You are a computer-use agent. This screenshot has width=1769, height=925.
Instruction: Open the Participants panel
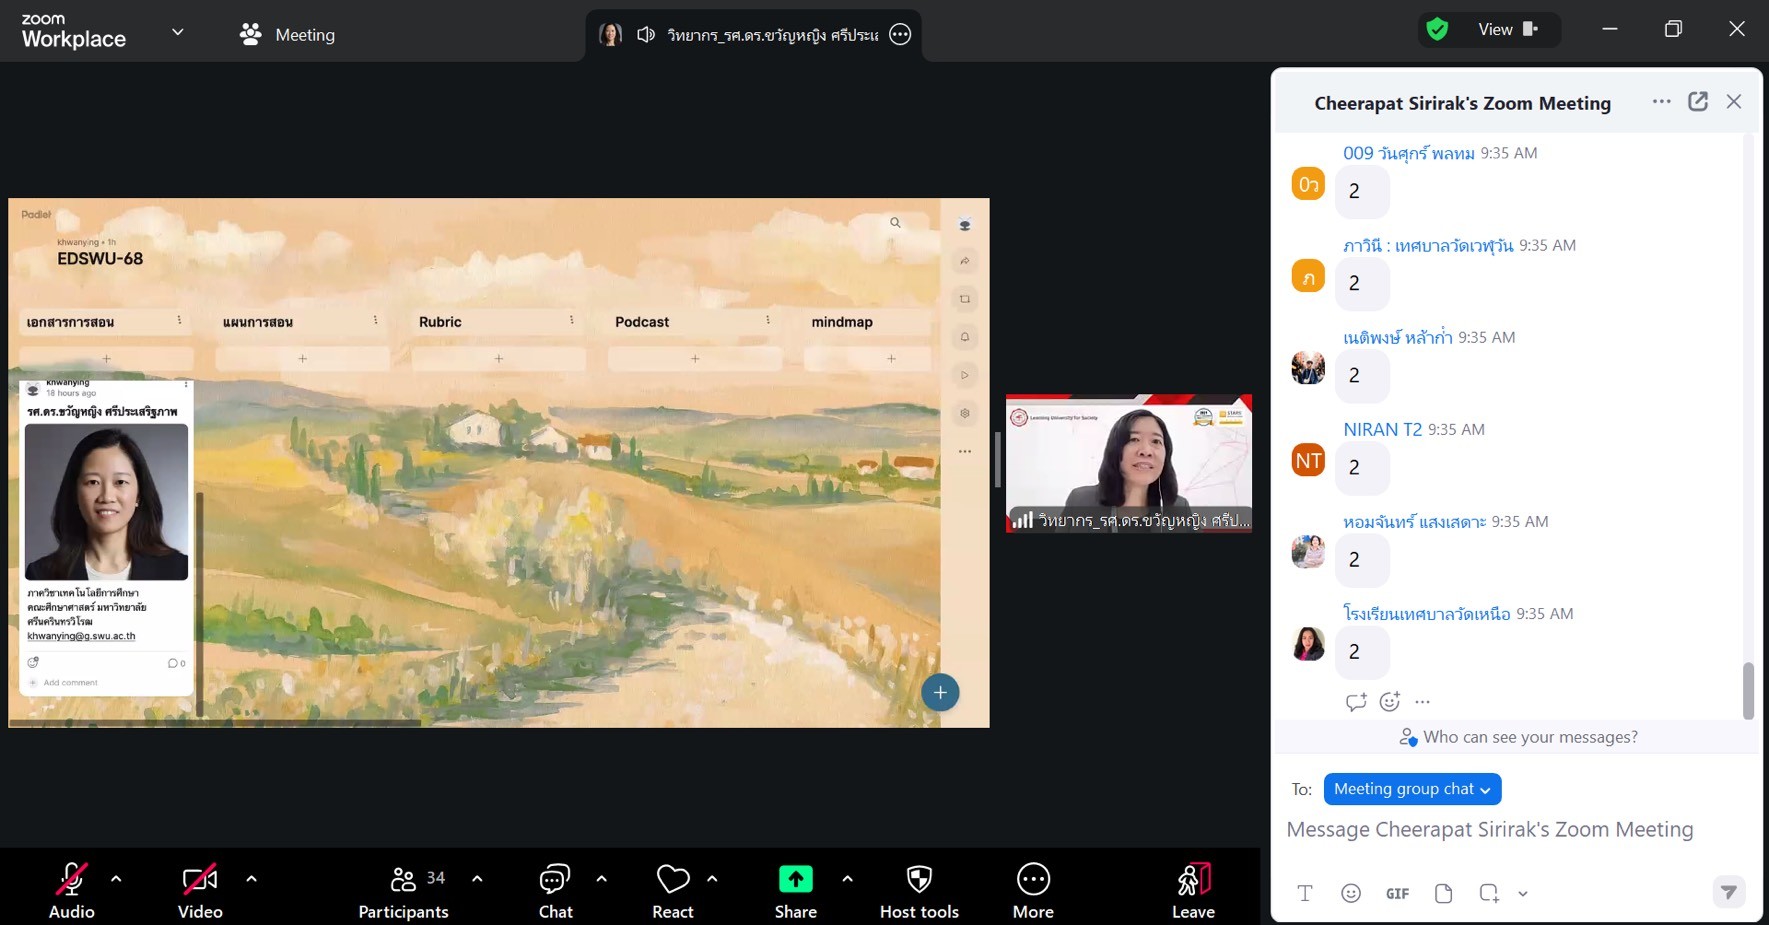(x=403, y=889)
